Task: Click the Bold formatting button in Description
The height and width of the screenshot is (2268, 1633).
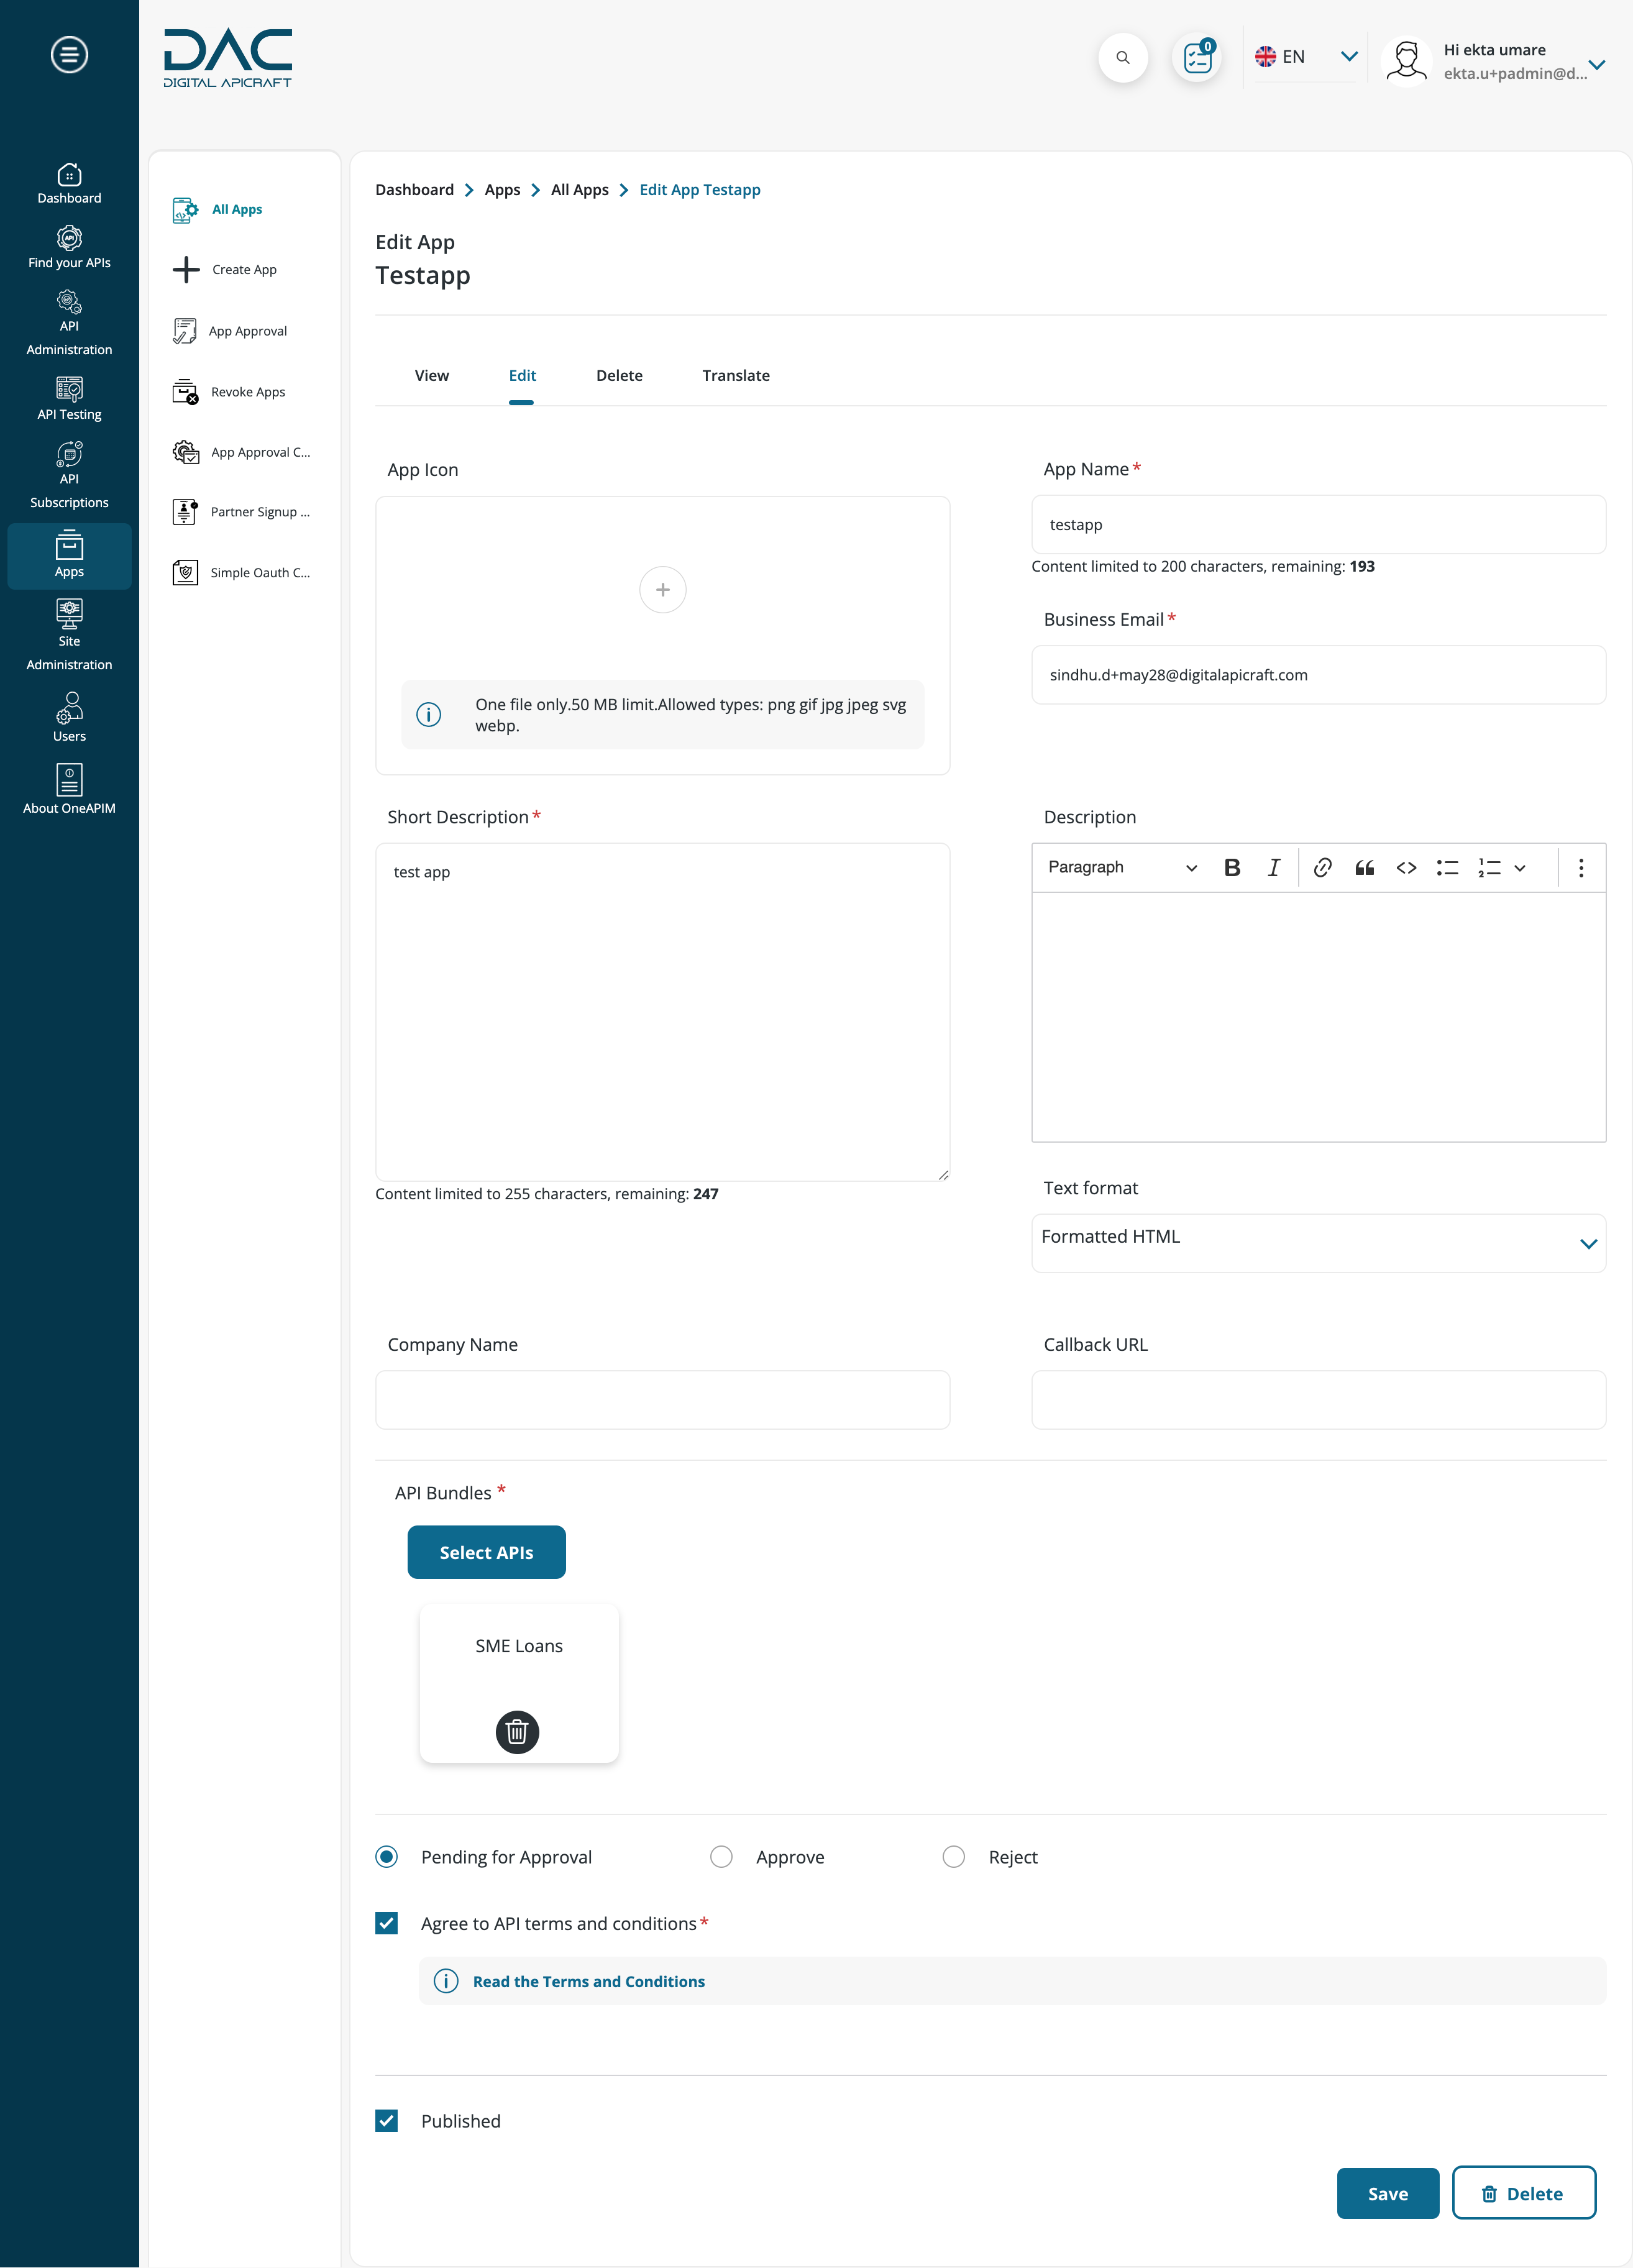Action: (x=1233, y=866)
